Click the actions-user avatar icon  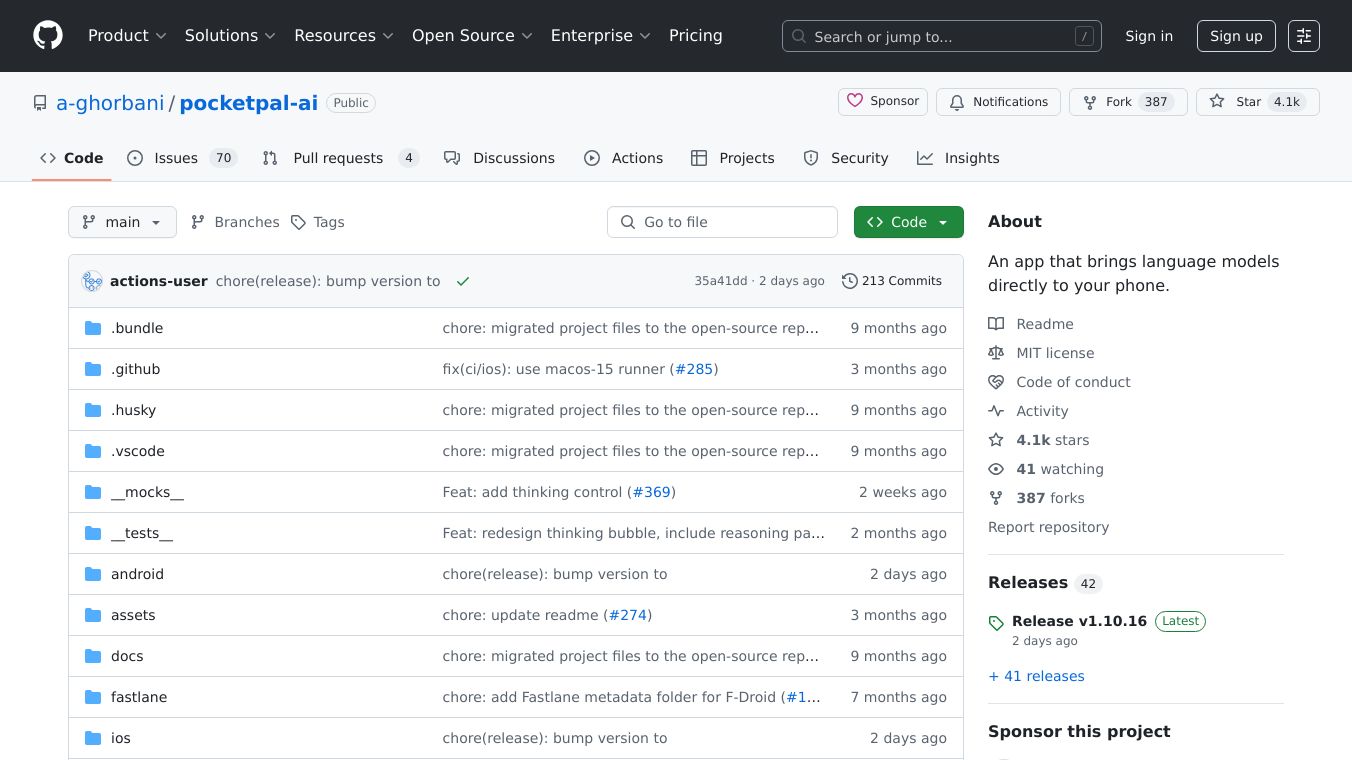tap(92, 281)
